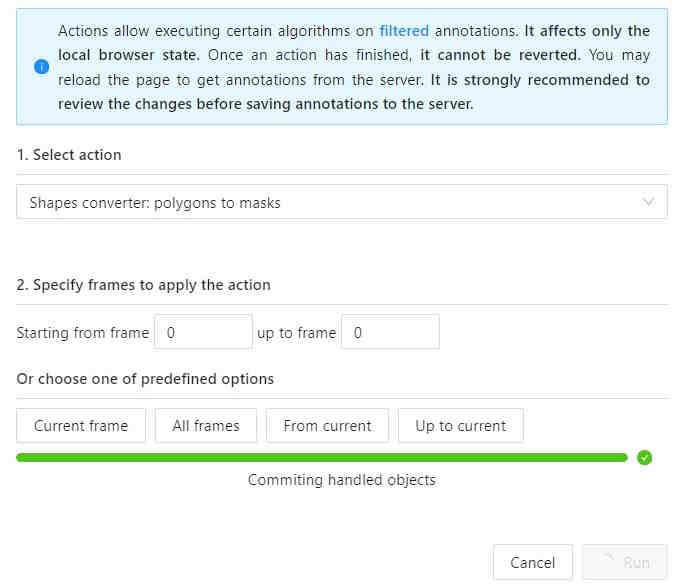
Task: Click the "Starting from frame" label text
Action: point(83,333)
